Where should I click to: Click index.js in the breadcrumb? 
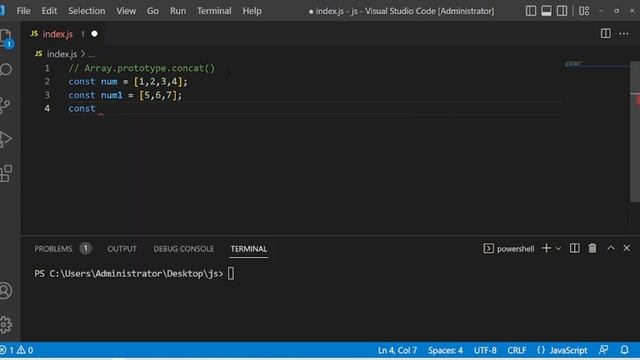(62, 54)
